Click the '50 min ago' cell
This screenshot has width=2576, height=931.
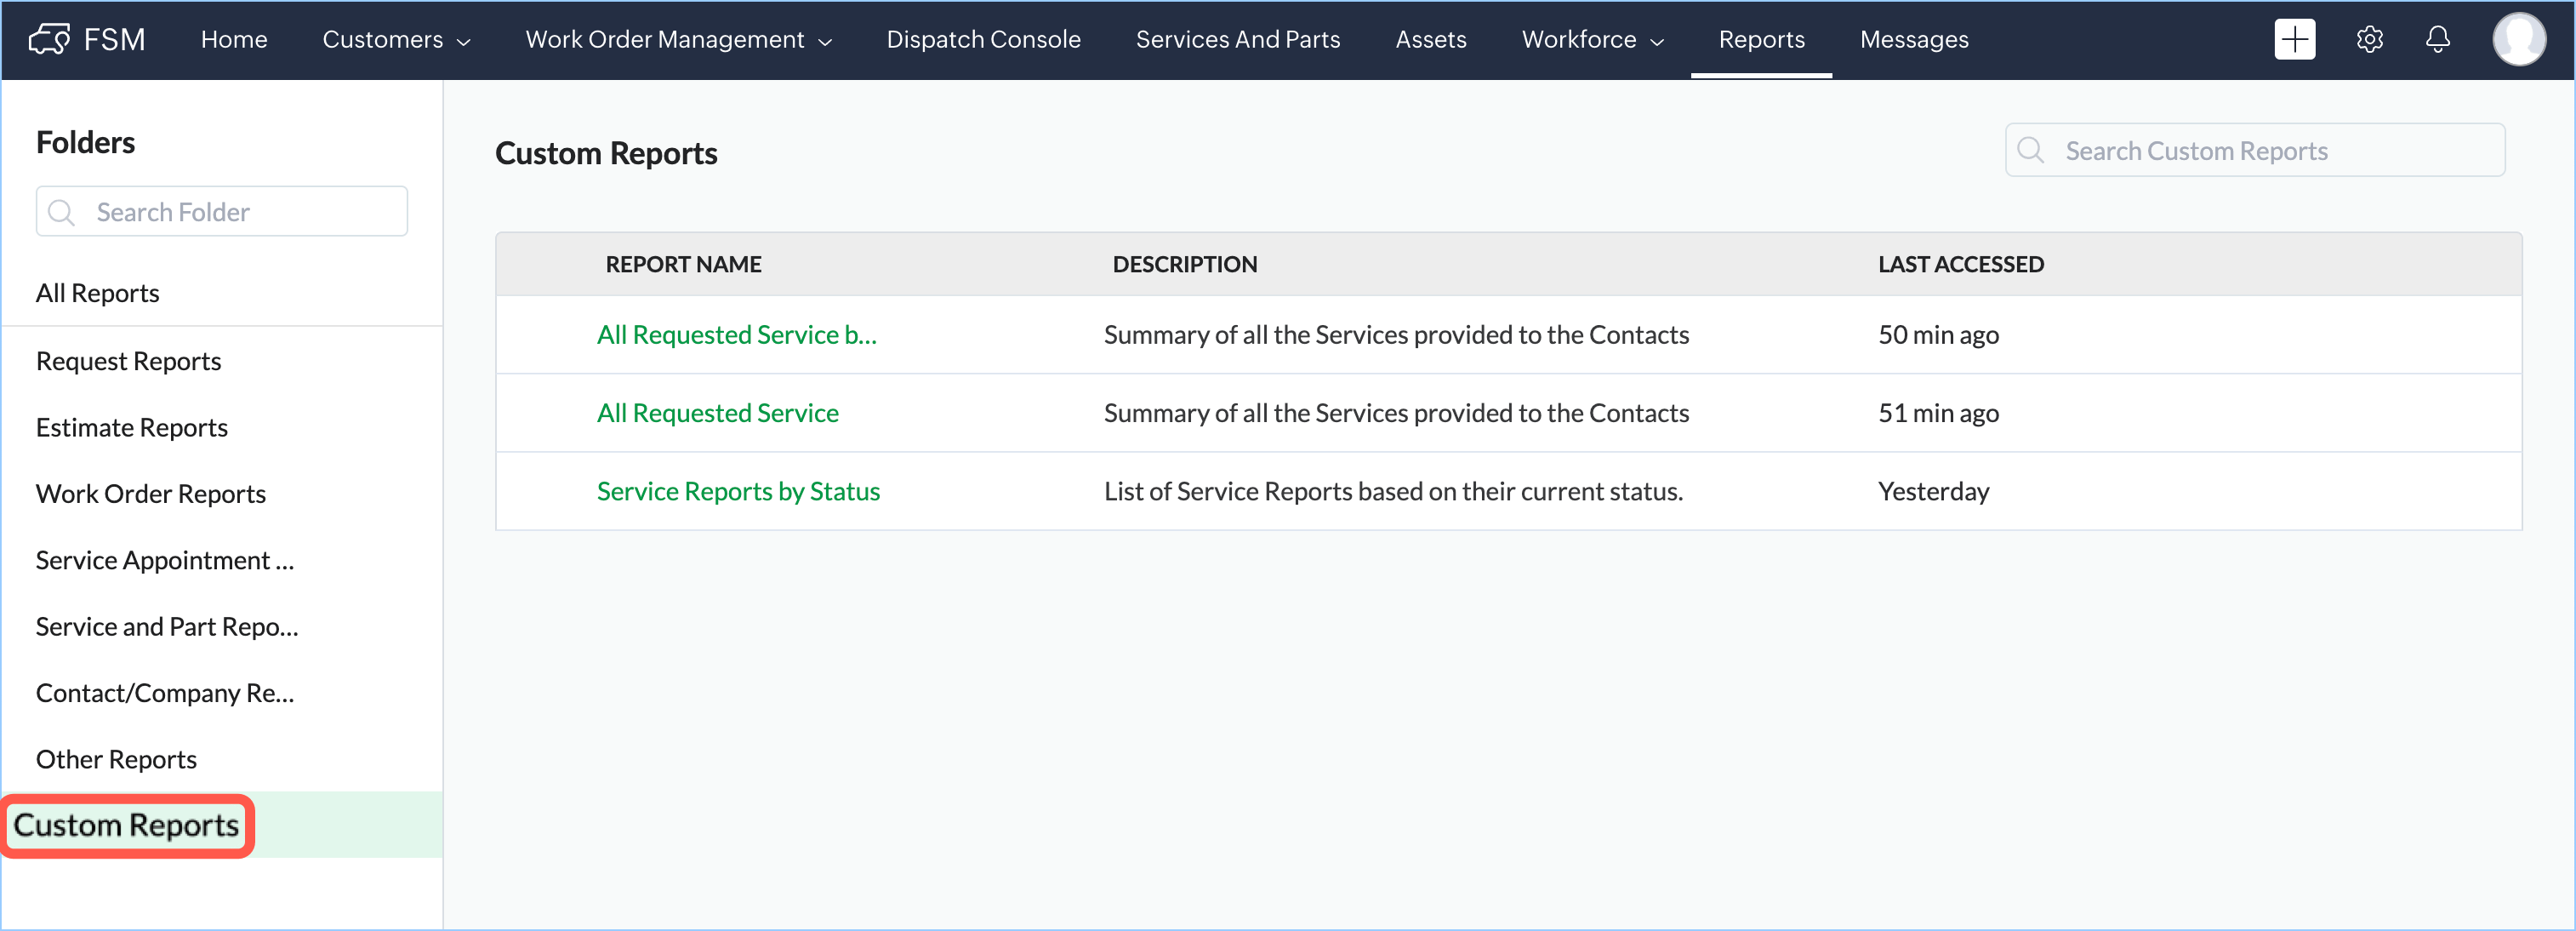(x=1938, y=334)
